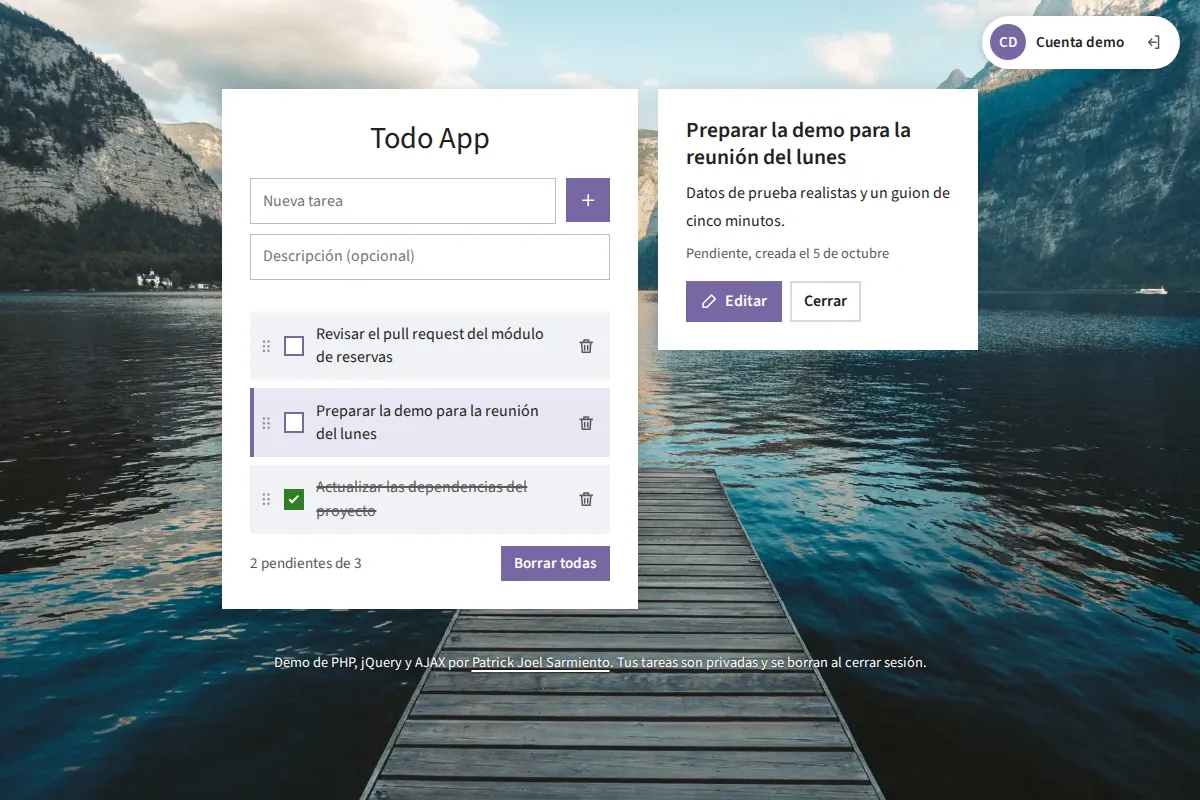Click drag handle of 'Actualizar las dependencias' task
Screen dimensions: 1200x800
(x=266, y=499)
